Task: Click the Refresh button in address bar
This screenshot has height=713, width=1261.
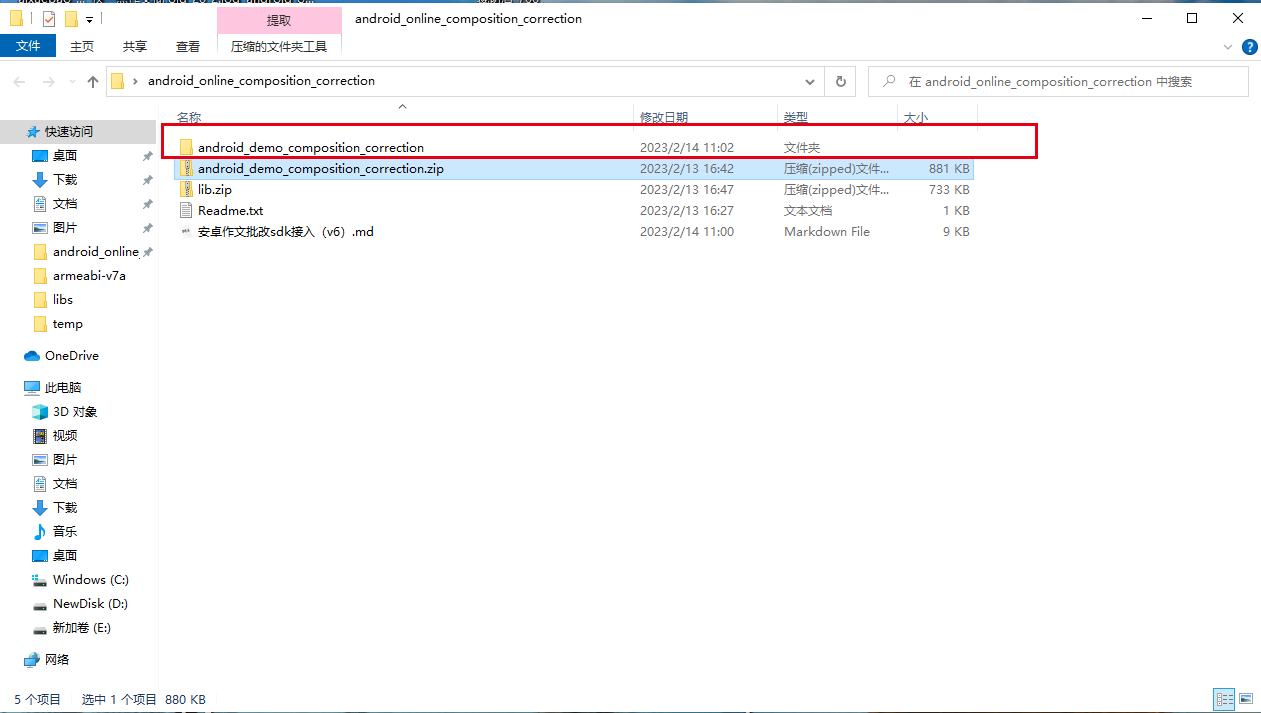Action: coord(841,82)
